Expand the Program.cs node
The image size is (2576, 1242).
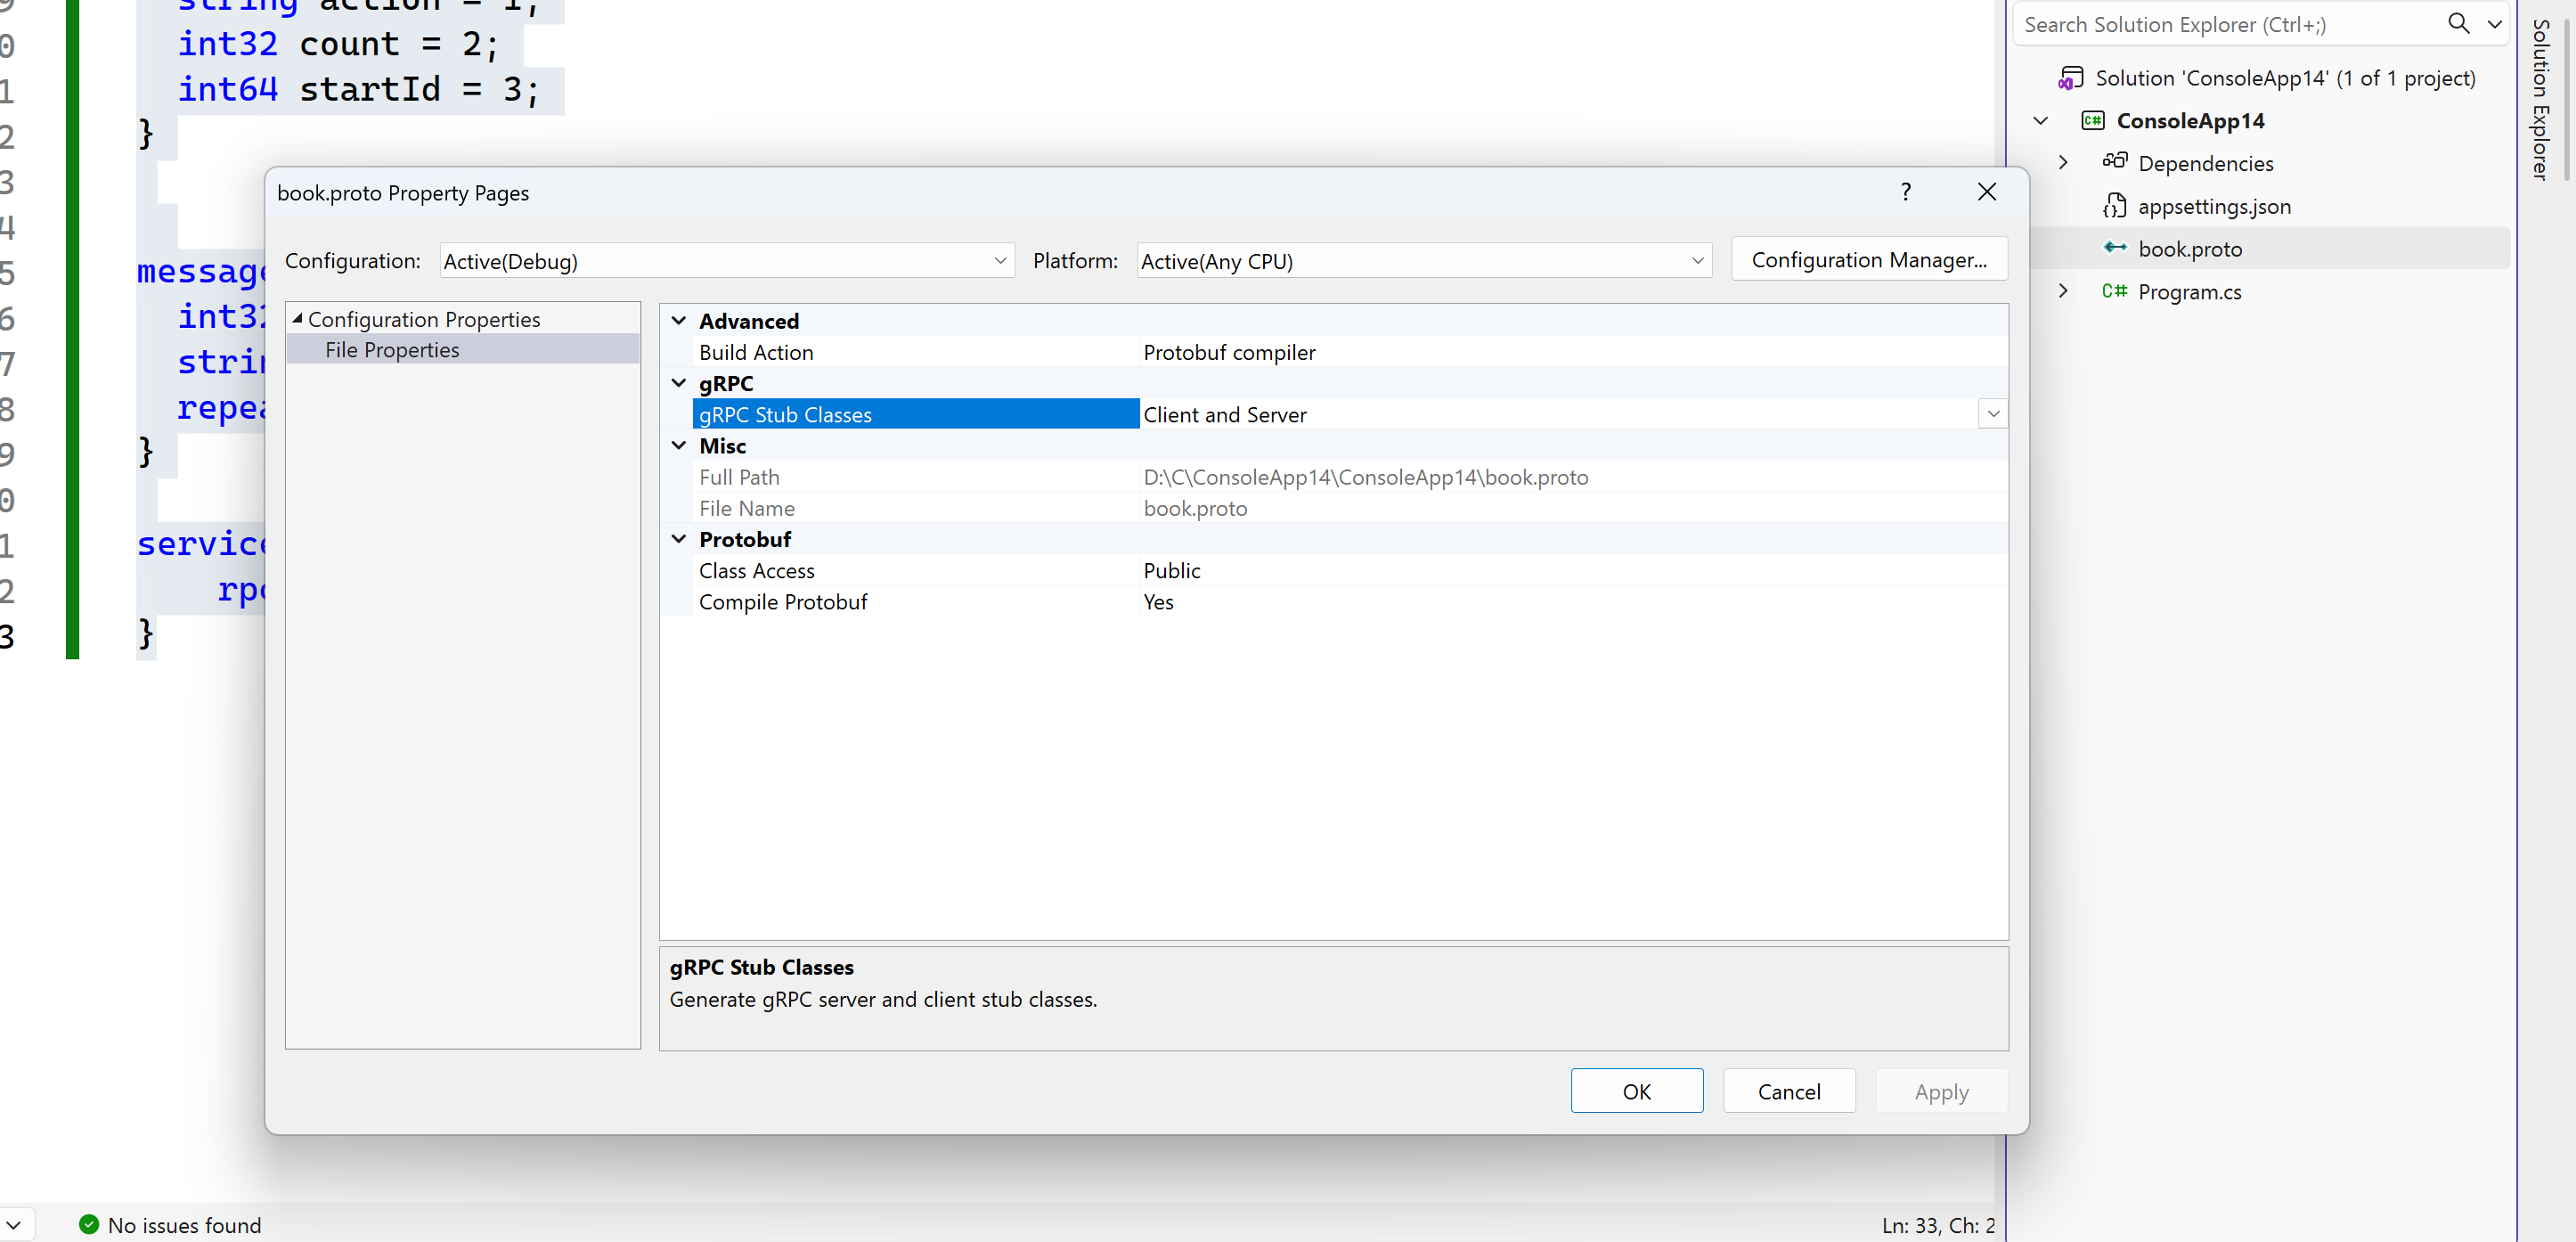tap(2062, 291)
